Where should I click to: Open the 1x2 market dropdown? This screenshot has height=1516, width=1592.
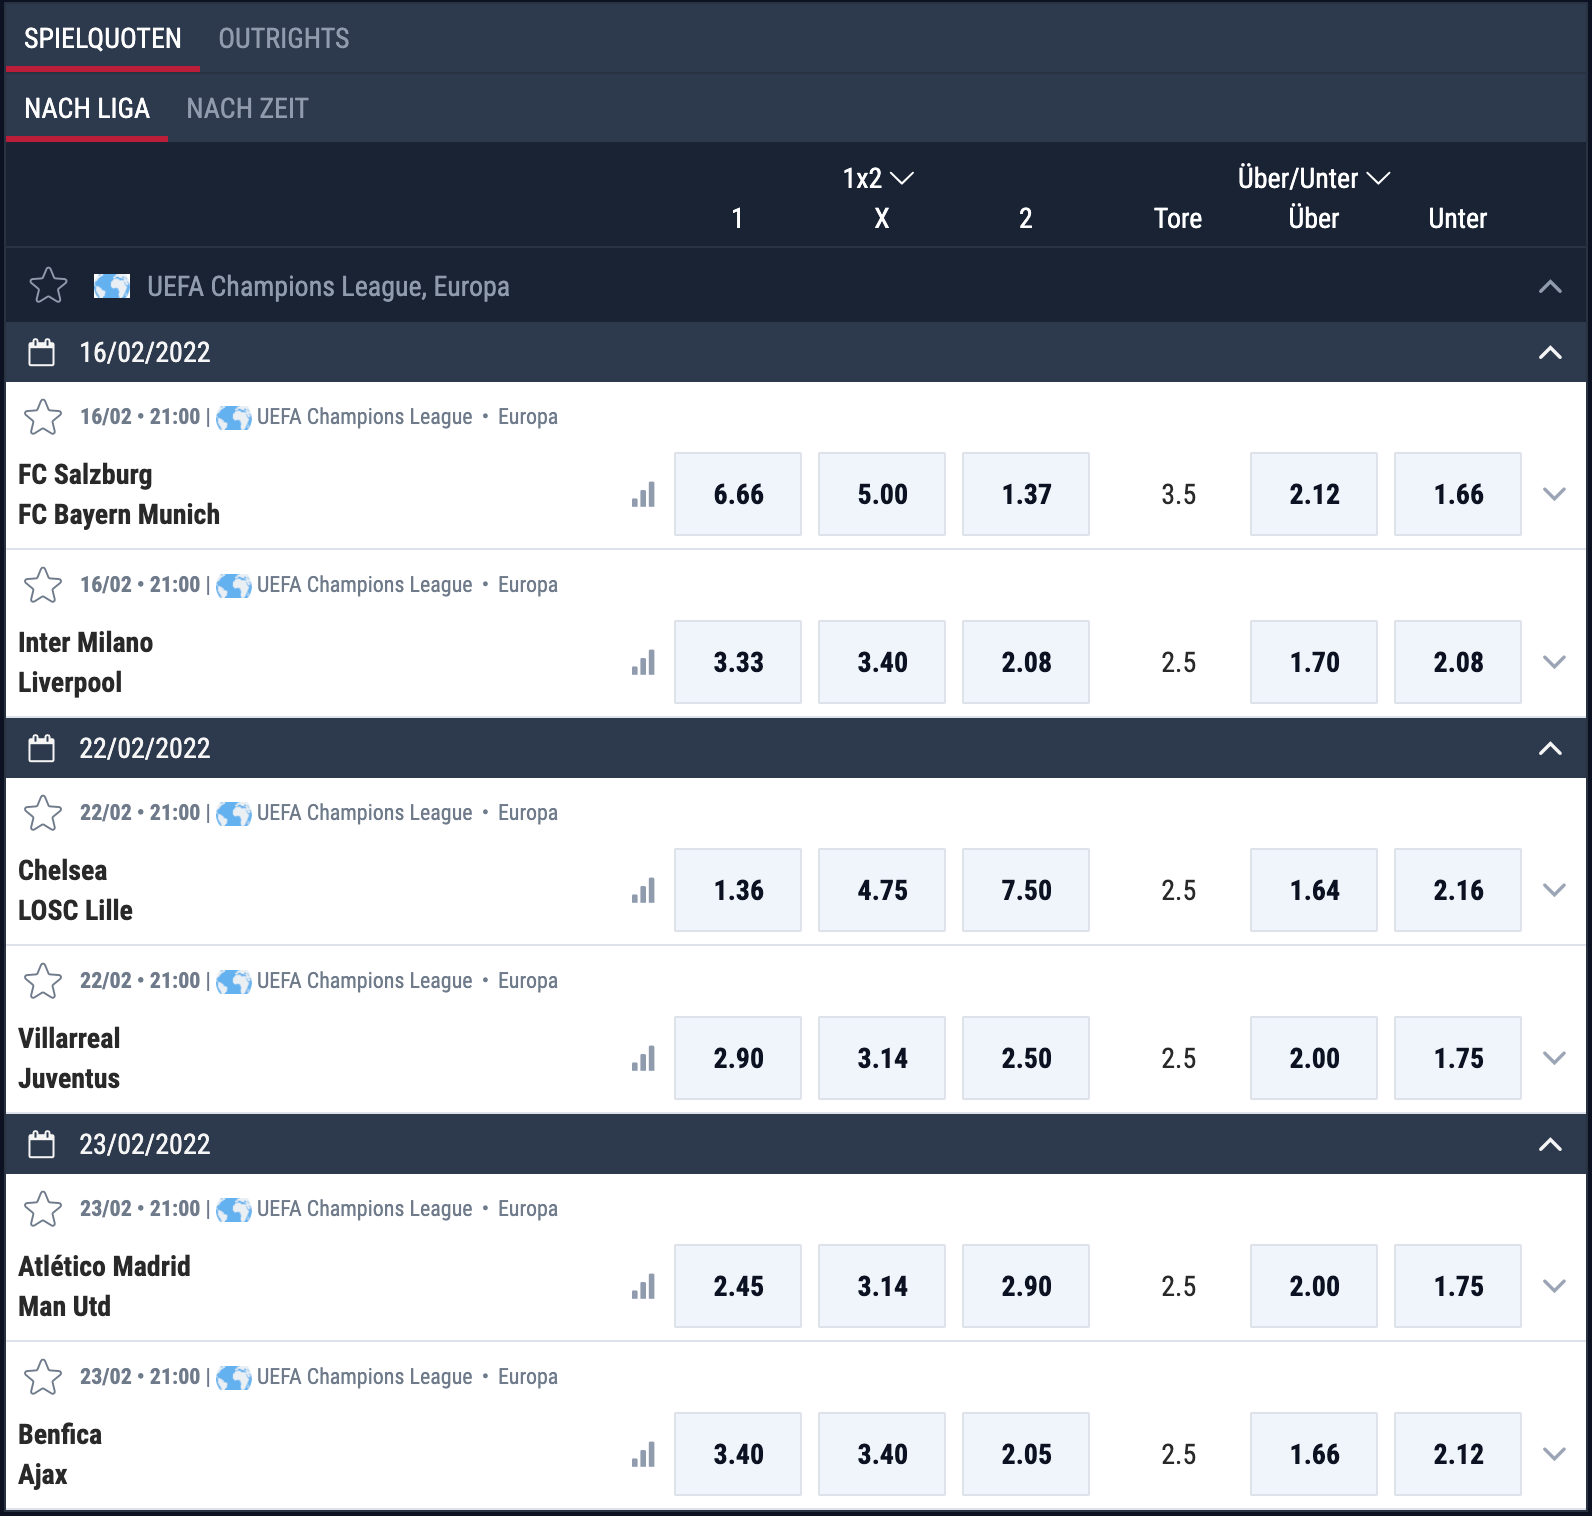(x=878, y=178)
